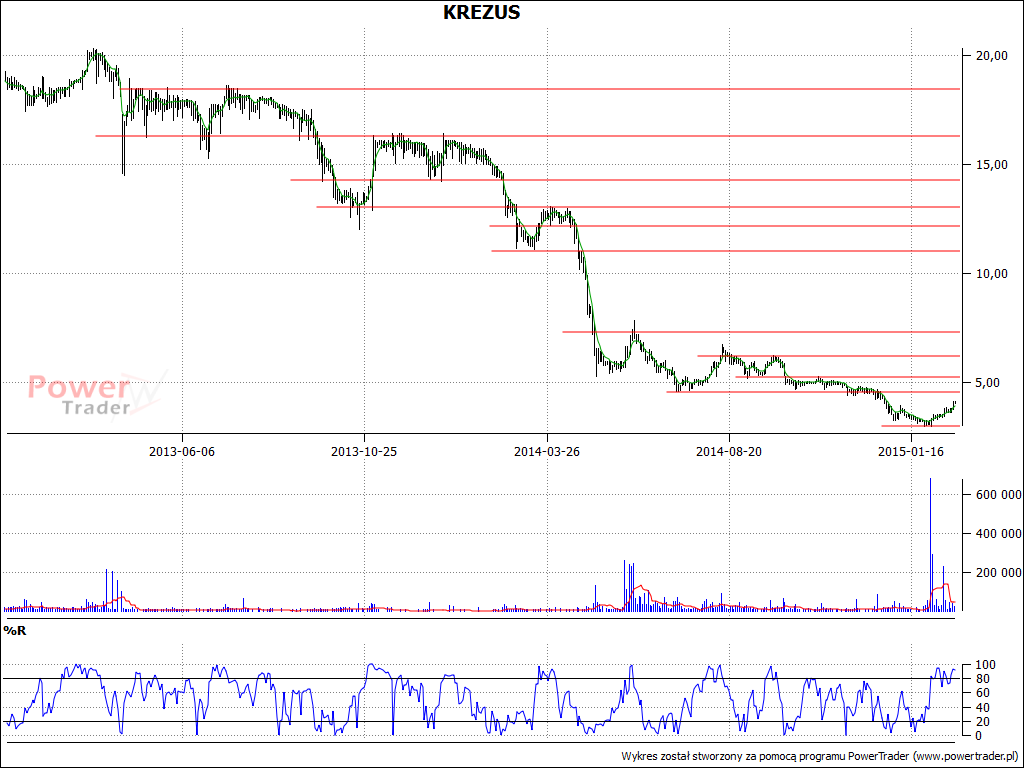This screenshot has height=768, width=1024.
Task: Click the %R indicator label
Action: click(14, 631)
